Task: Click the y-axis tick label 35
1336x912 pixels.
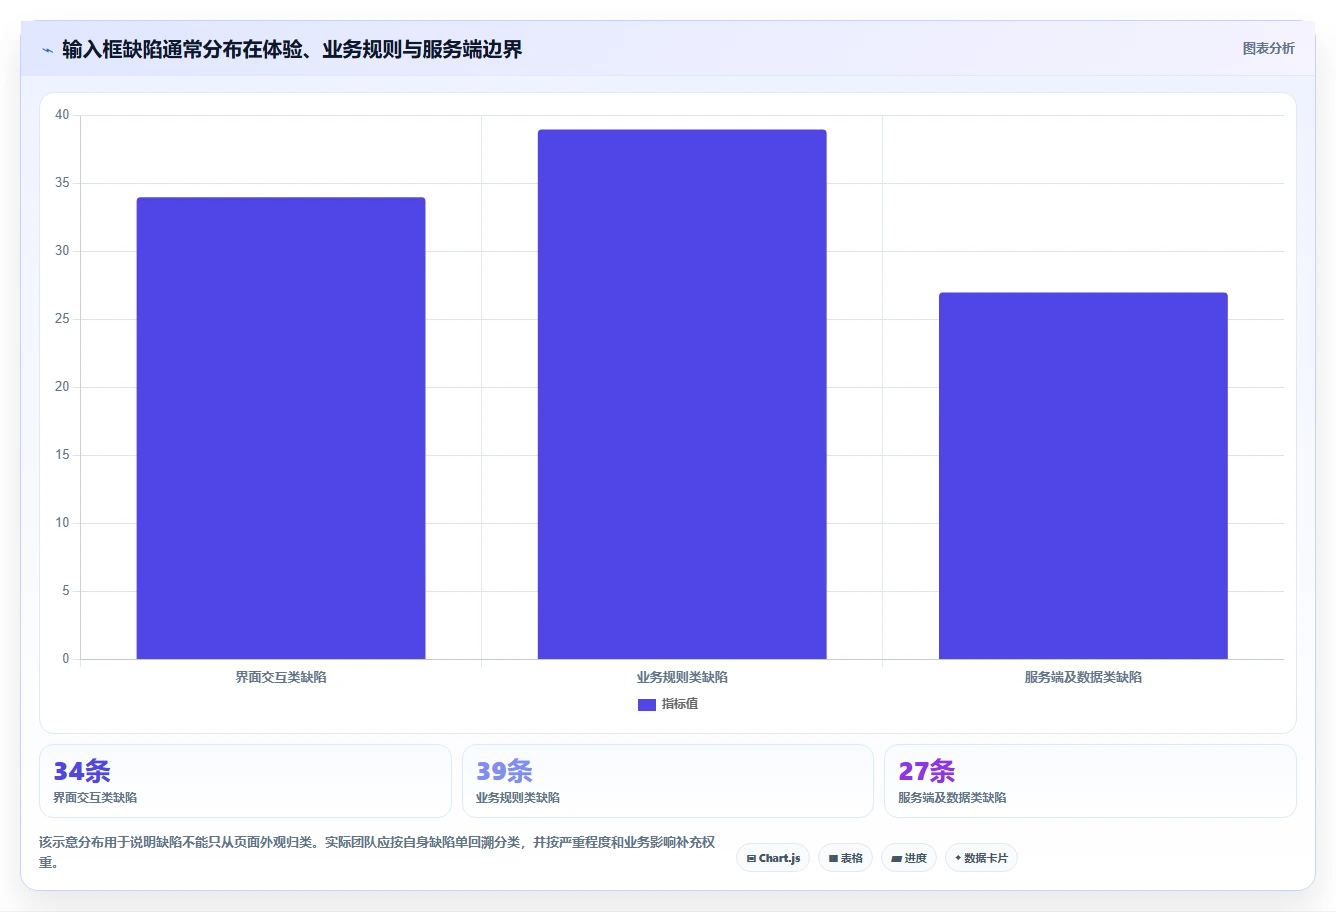Action: tap(62, 183)
